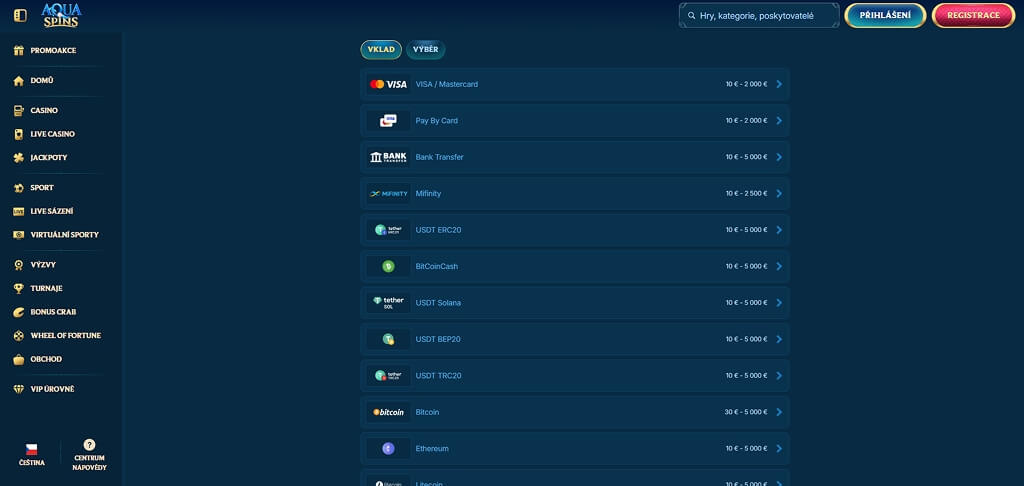The height and width of the screenshot is (486, 1024).
Task: Click the Bonus Crab icon
Action: tap(19, 312)
